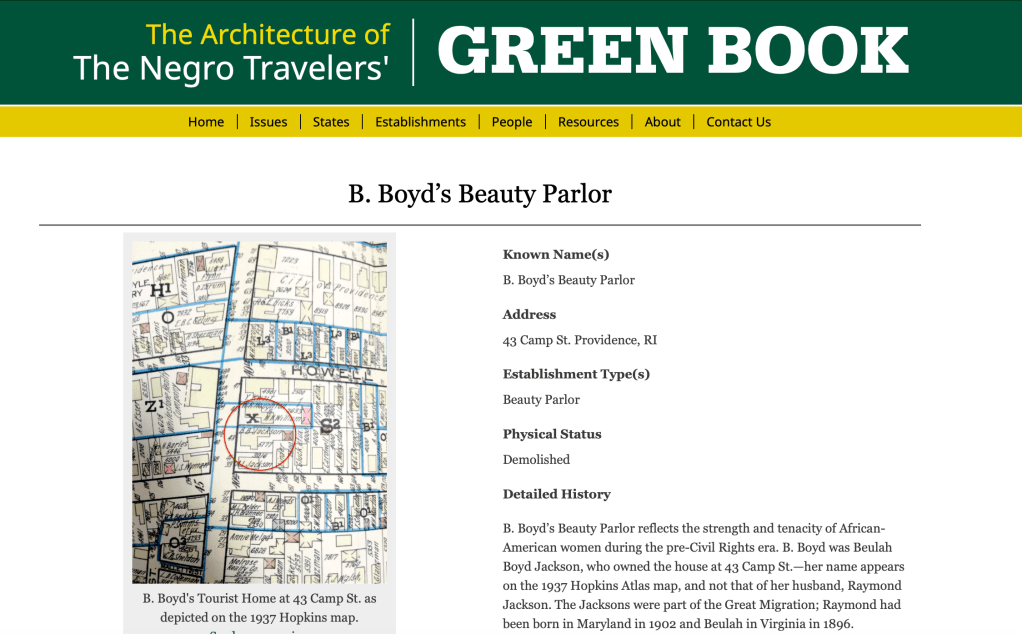Click the Z1 label on the map

pyautogui.click(x=154, y=406)
